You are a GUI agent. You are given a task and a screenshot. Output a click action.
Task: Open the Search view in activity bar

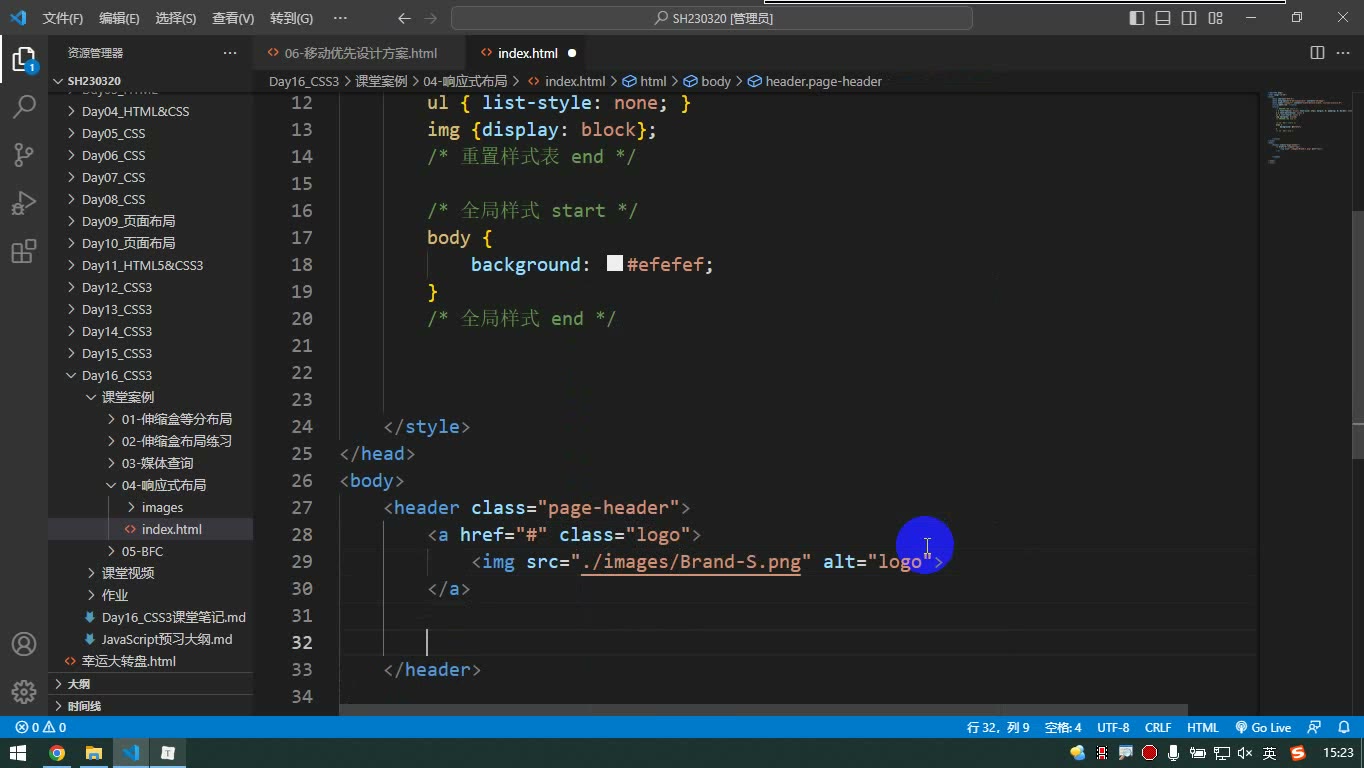(x=24, y=106)
